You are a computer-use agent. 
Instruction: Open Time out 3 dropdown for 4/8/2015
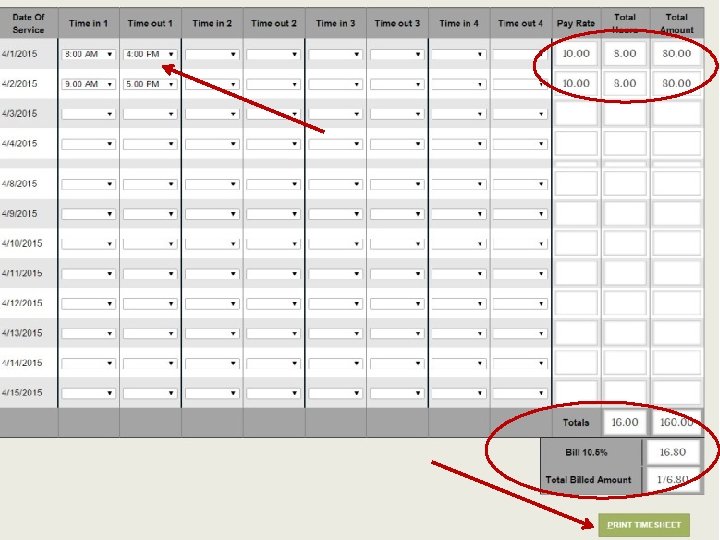coord(397,184)
